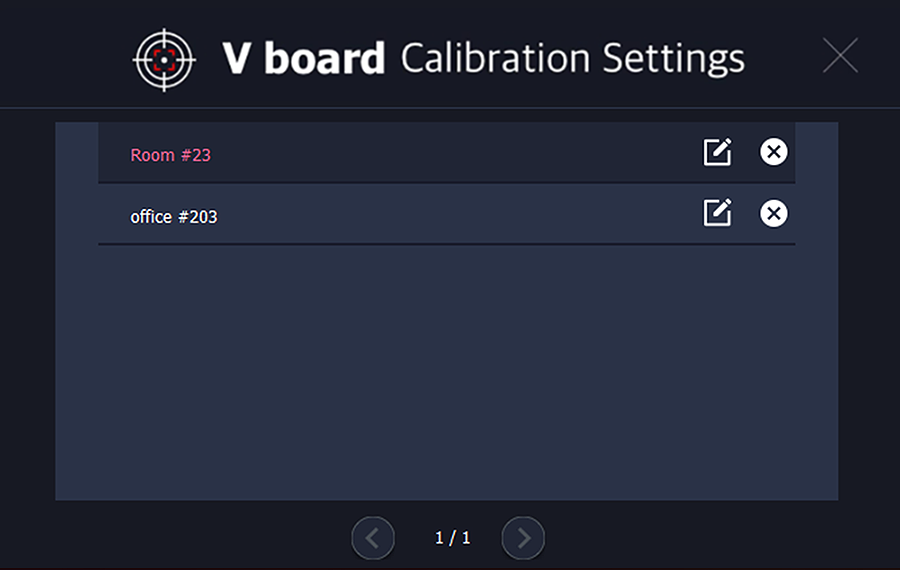Edit the Room #23 calibration entry
This screenshot has width=900, height=570.
(x=717, y=153)
